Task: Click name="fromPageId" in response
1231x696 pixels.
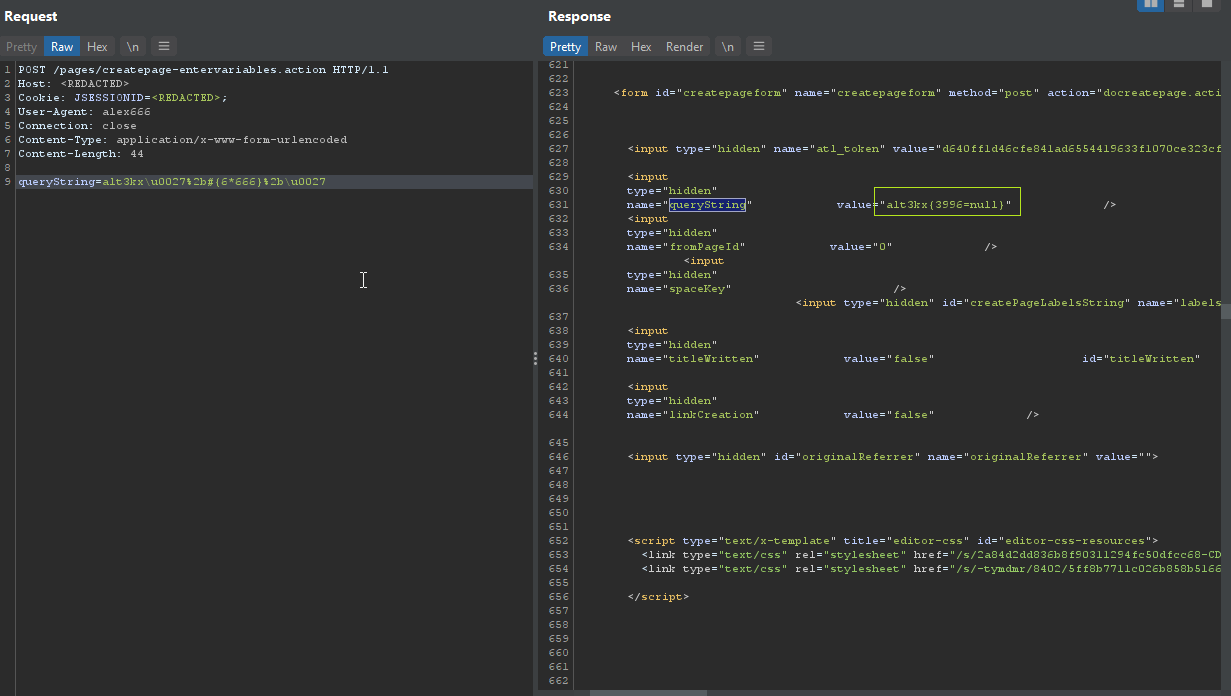Action: coord(686,247)
